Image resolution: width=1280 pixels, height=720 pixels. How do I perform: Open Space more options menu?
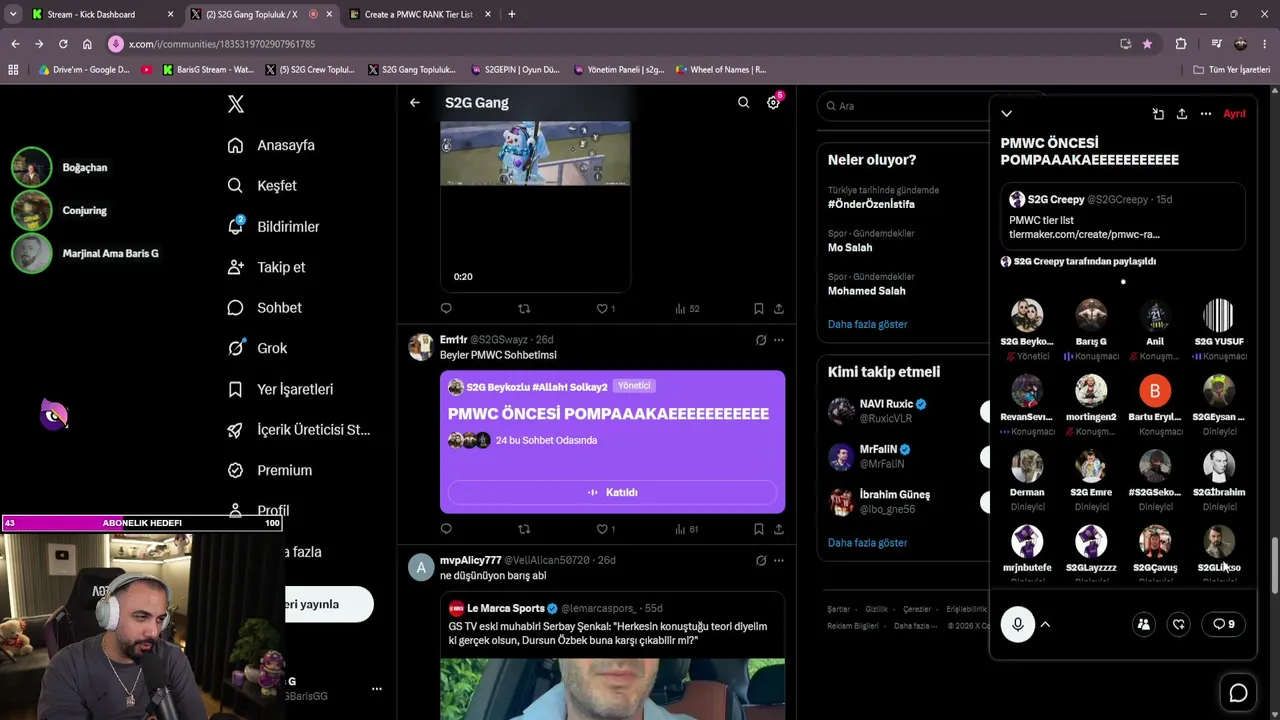click(x=1206, y=114)
